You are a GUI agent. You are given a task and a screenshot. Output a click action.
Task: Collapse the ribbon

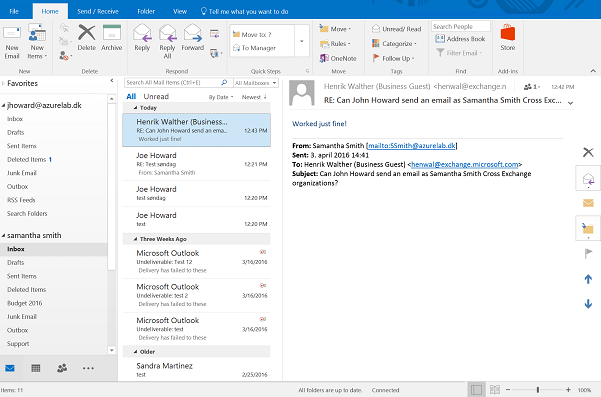click(593, 71)
